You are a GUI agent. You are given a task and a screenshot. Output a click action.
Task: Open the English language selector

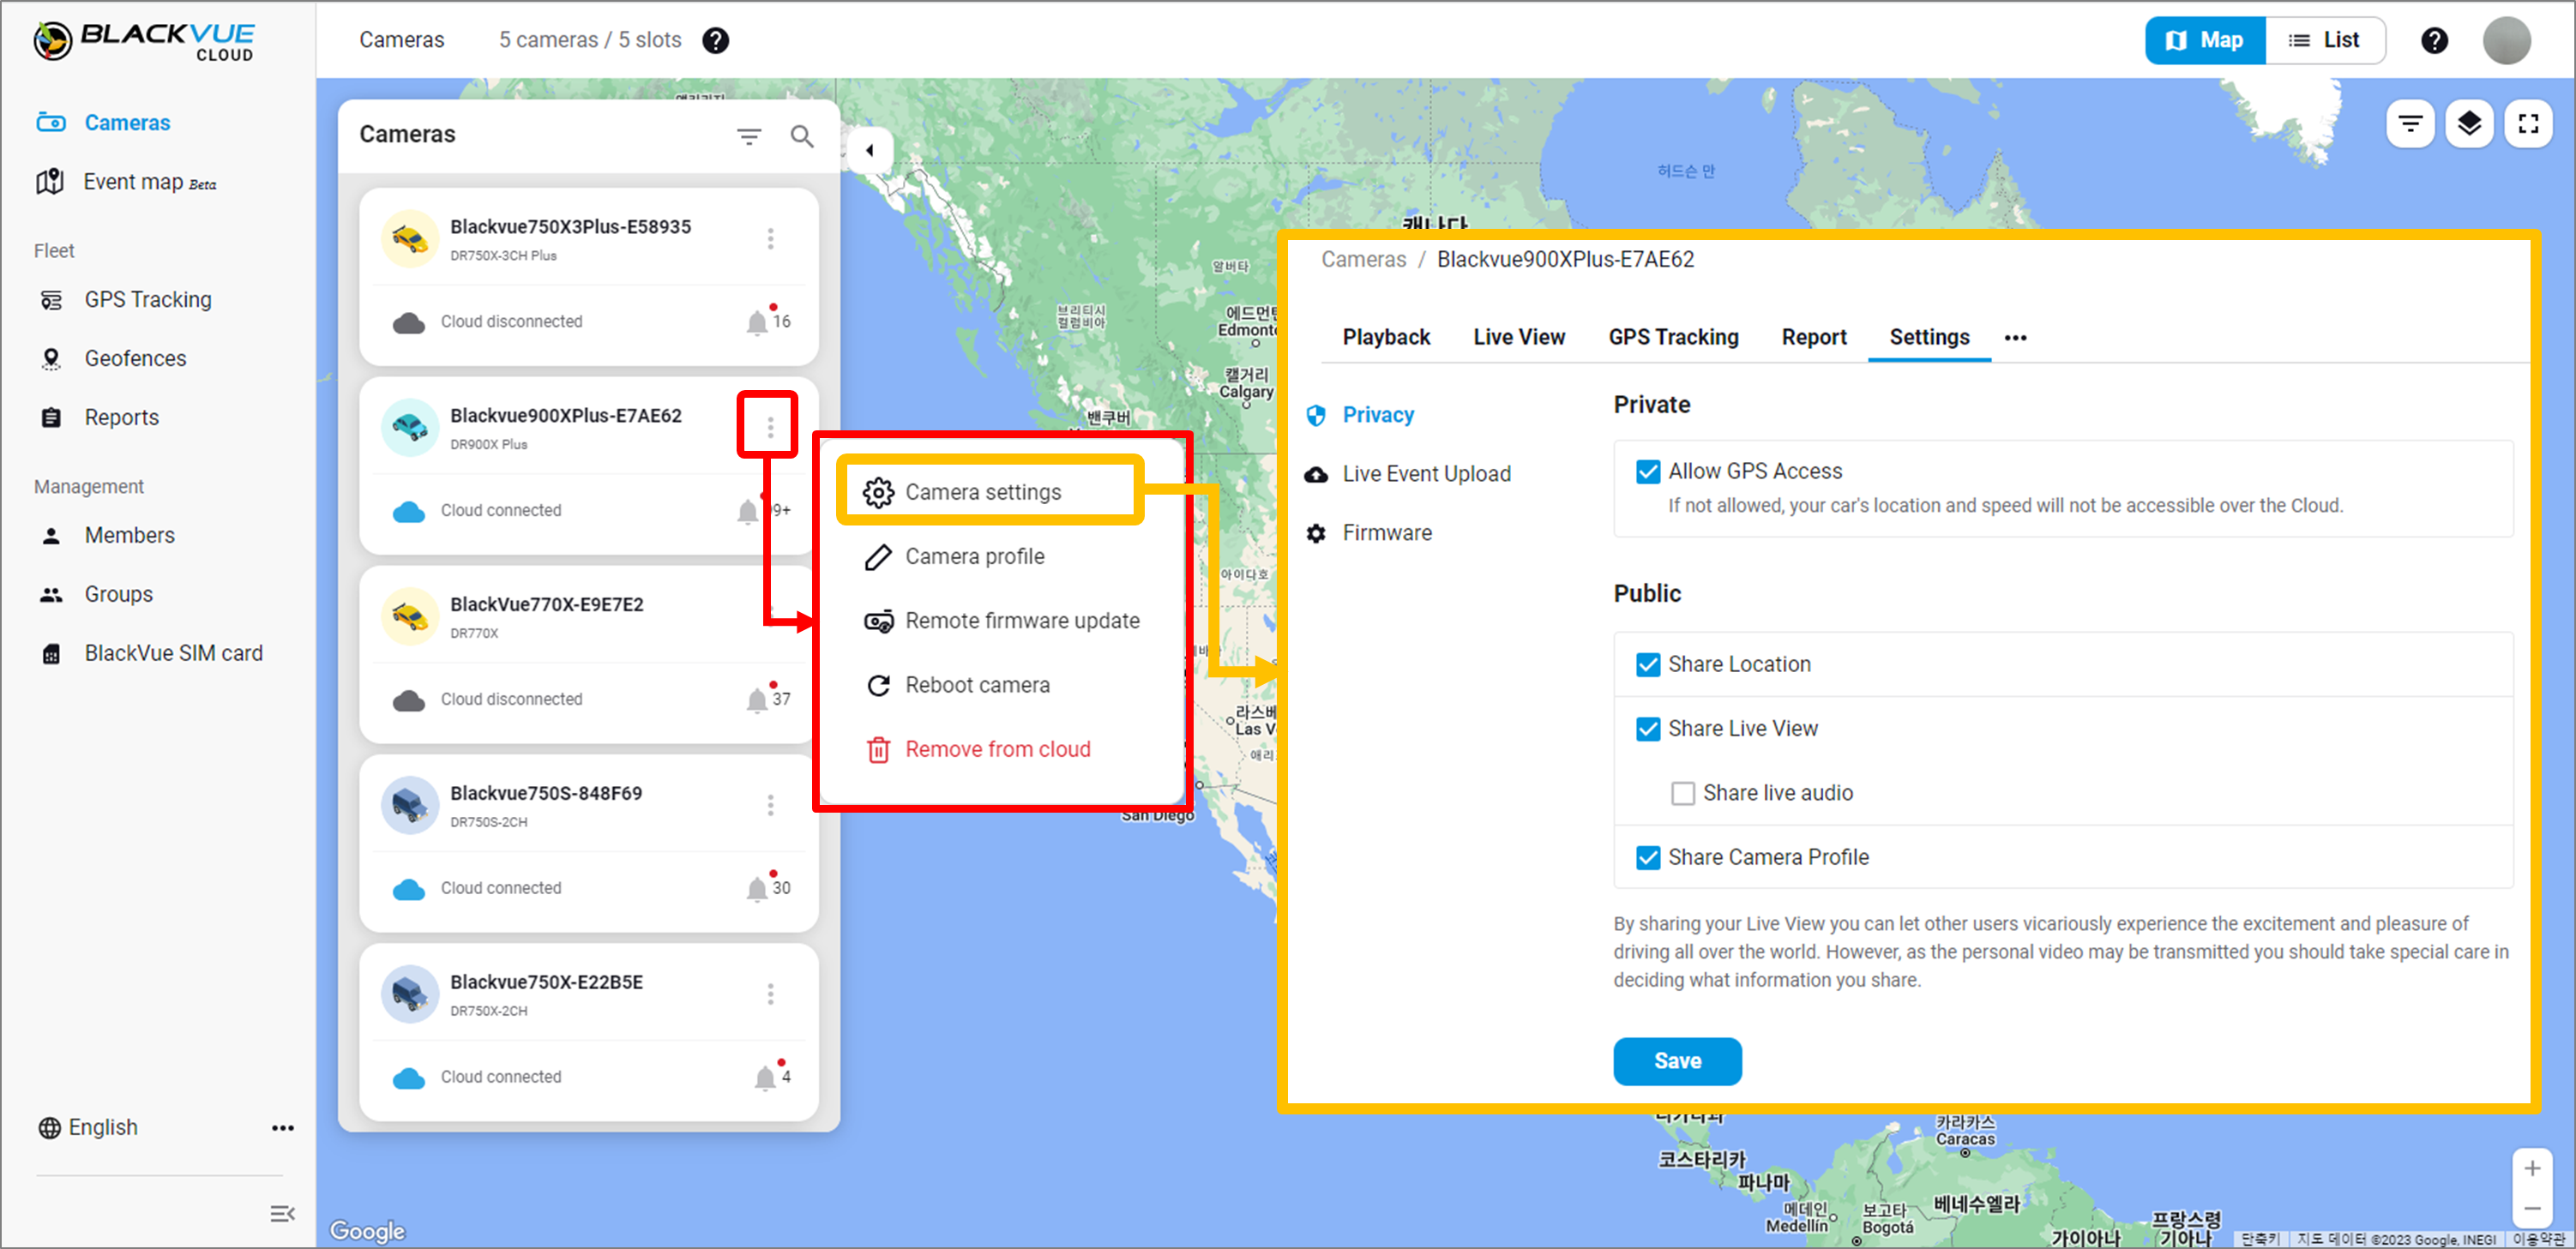[x=88, y=1127]
